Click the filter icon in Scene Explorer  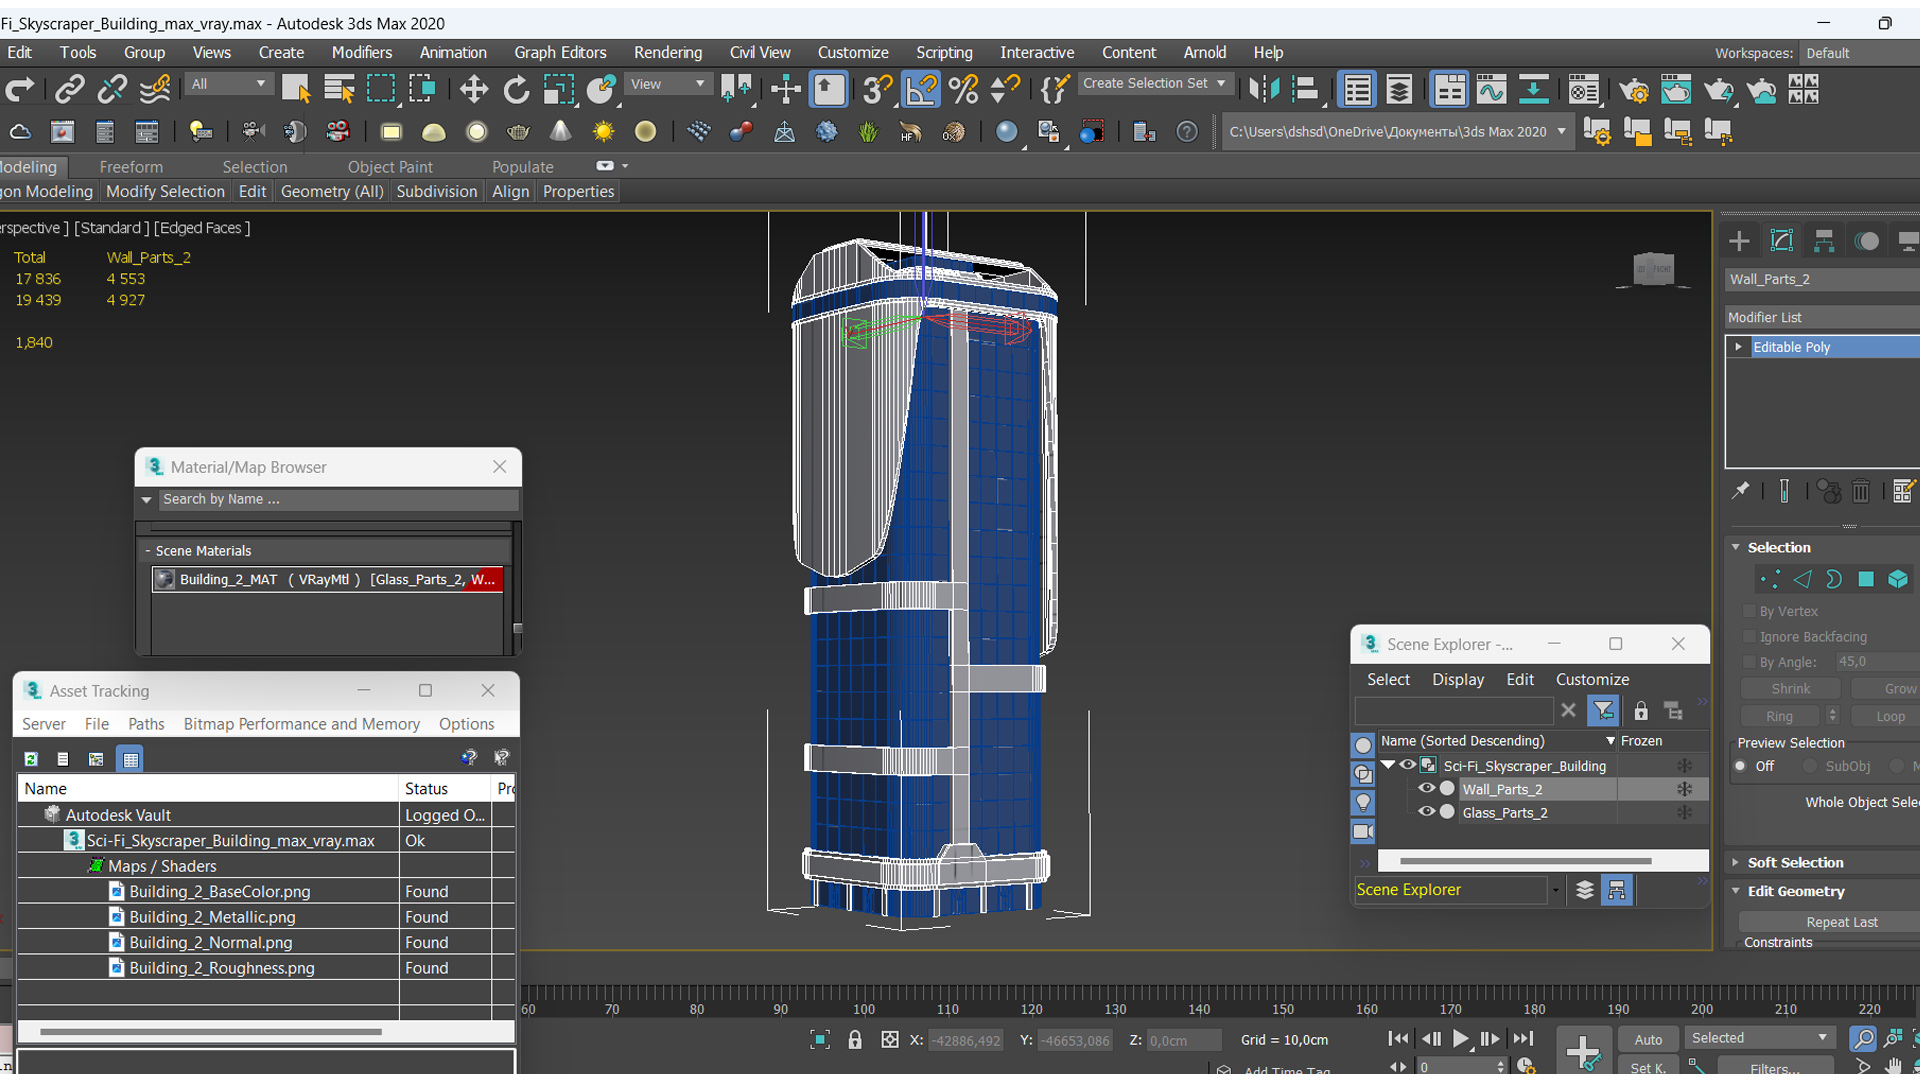click(1603, 711)
